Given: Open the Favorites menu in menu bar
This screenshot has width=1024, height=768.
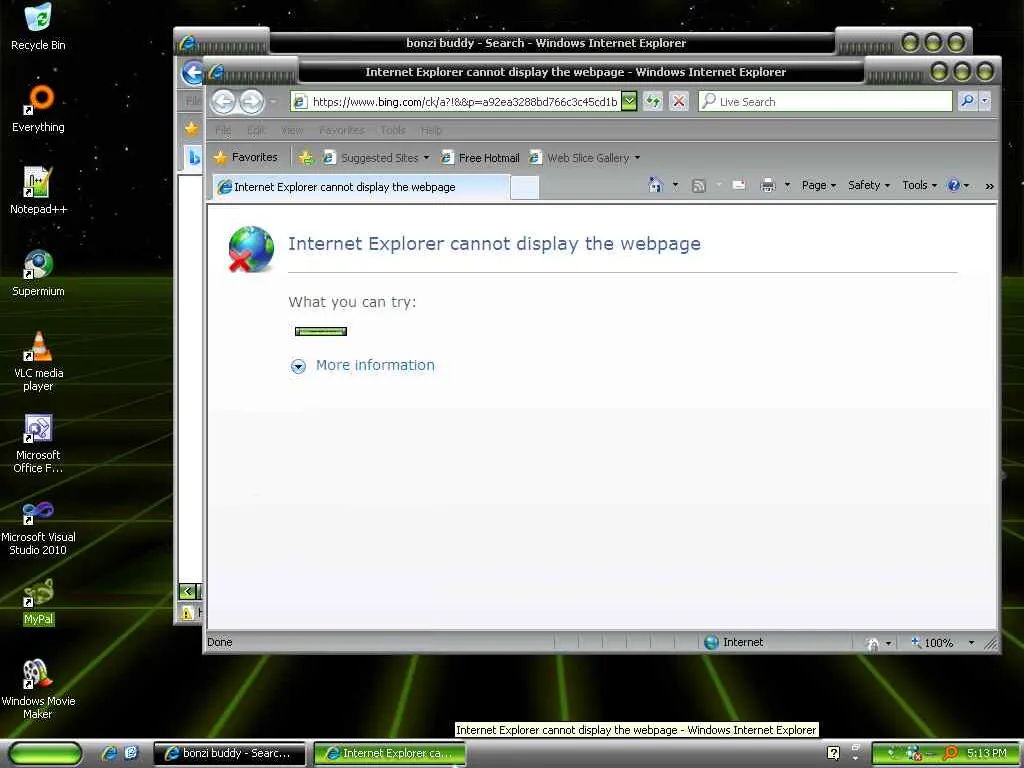Looking at the screenshot, I should [342, 131].
